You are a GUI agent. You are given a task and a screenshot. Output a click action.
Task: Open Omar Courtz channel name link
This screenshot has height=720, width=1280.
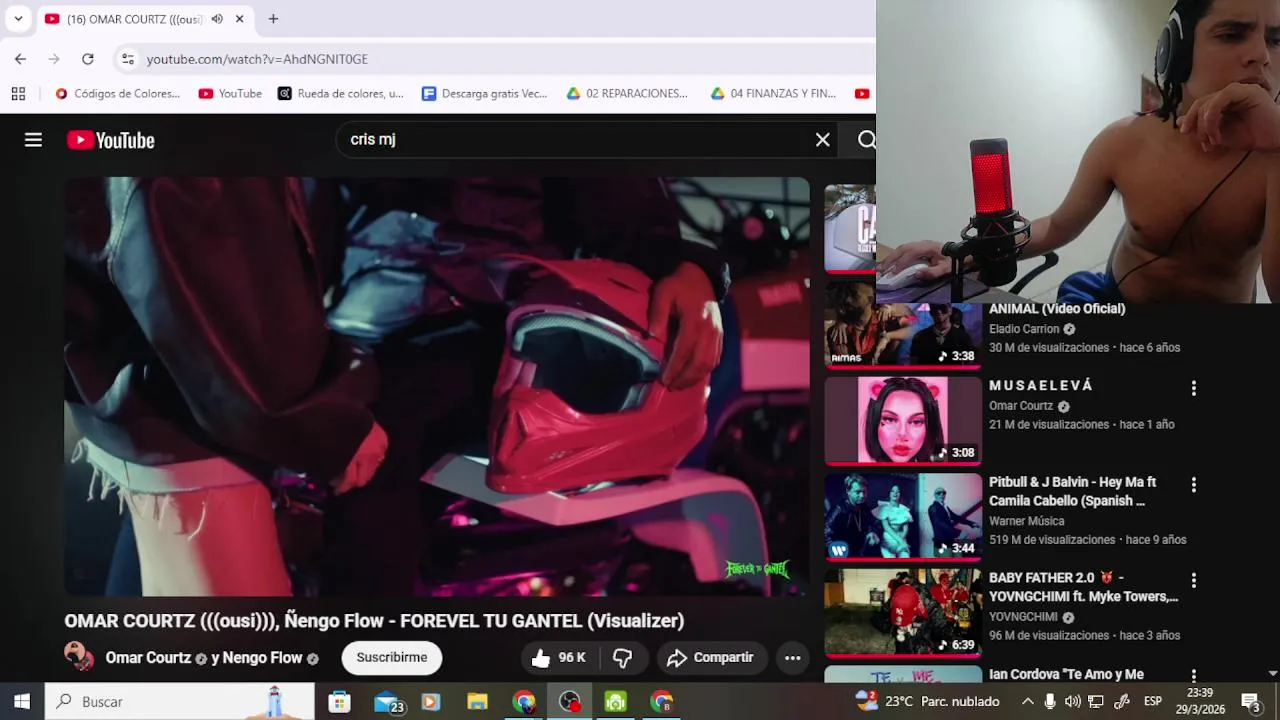click(148, 658)
